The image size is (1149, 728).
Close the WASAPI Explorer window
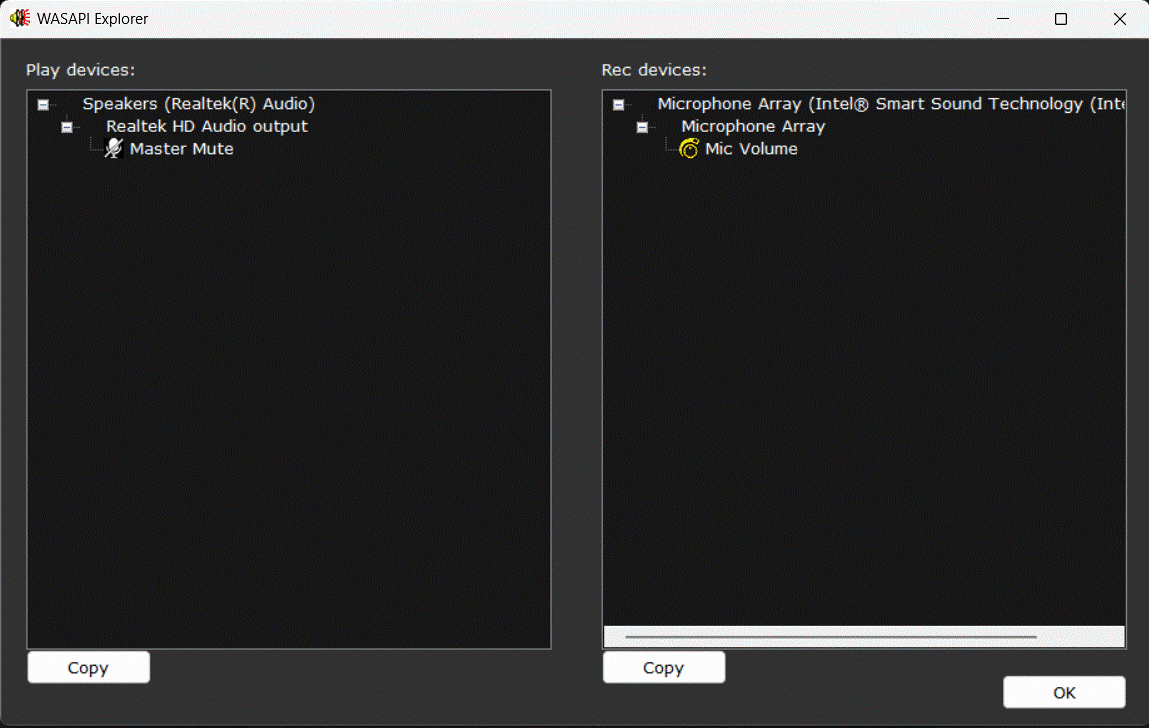point(1119,19)
